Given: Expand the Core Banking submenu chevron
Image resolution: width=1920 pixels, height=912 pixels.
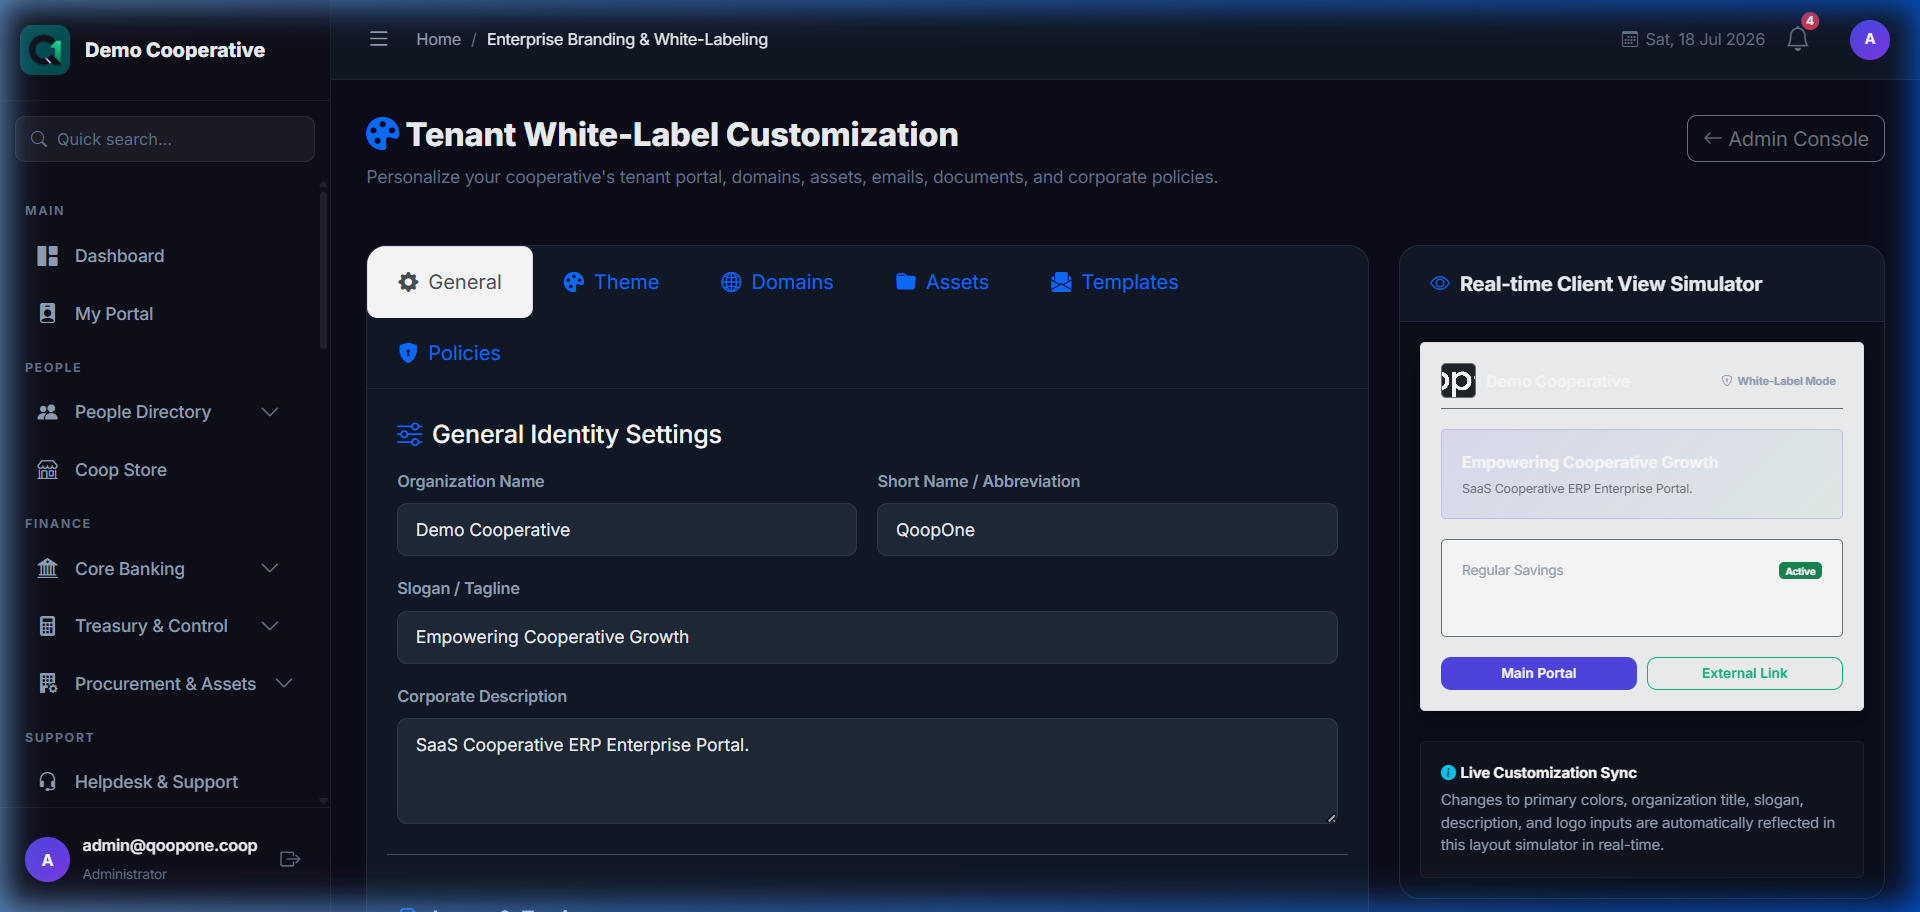Looking at the screenshot, I should [x=269, y=568].
